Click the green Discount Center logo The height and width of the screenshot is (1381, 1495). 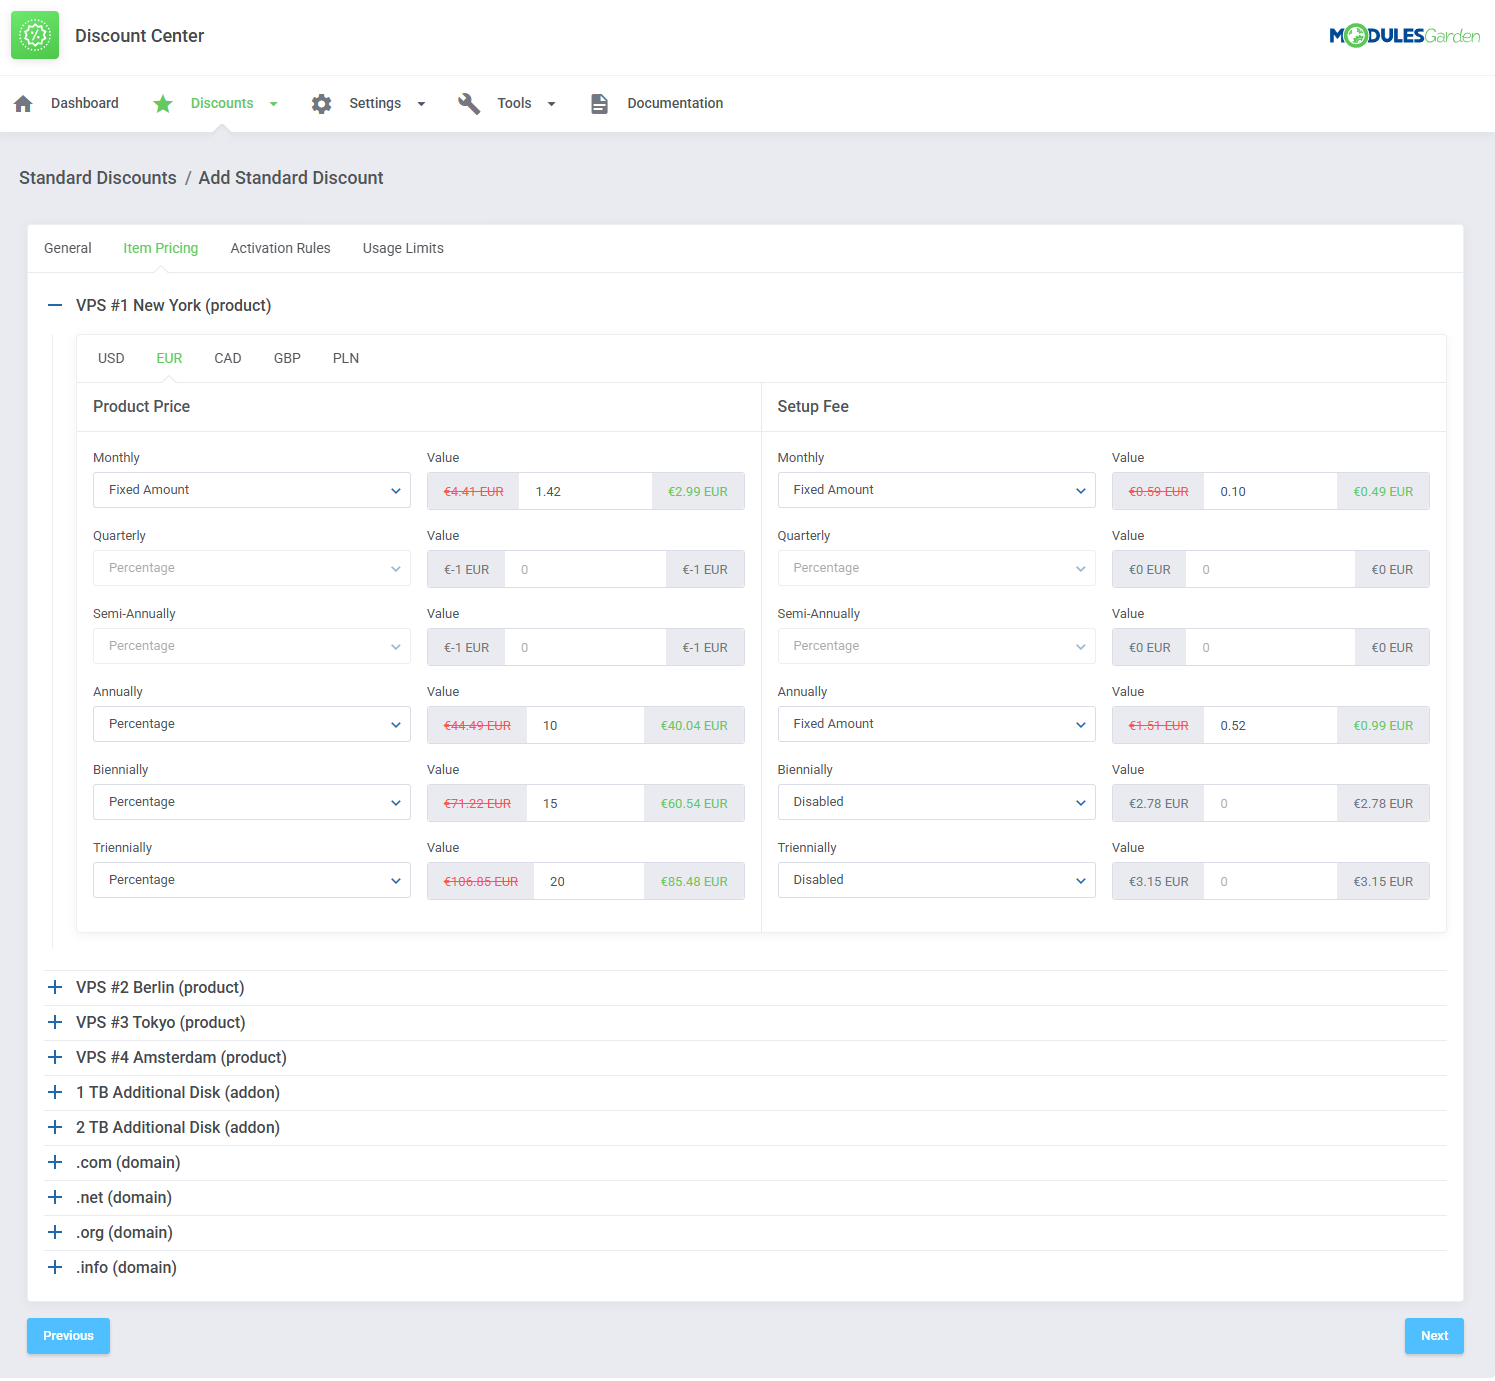pos(35,35)
